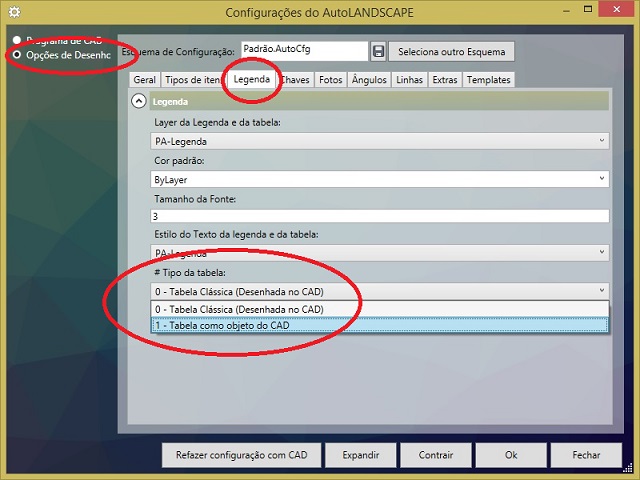Viewport: 640px width, 480px height.
Task: Close the configuration window with the X
Action: click(x=615, y=12)
